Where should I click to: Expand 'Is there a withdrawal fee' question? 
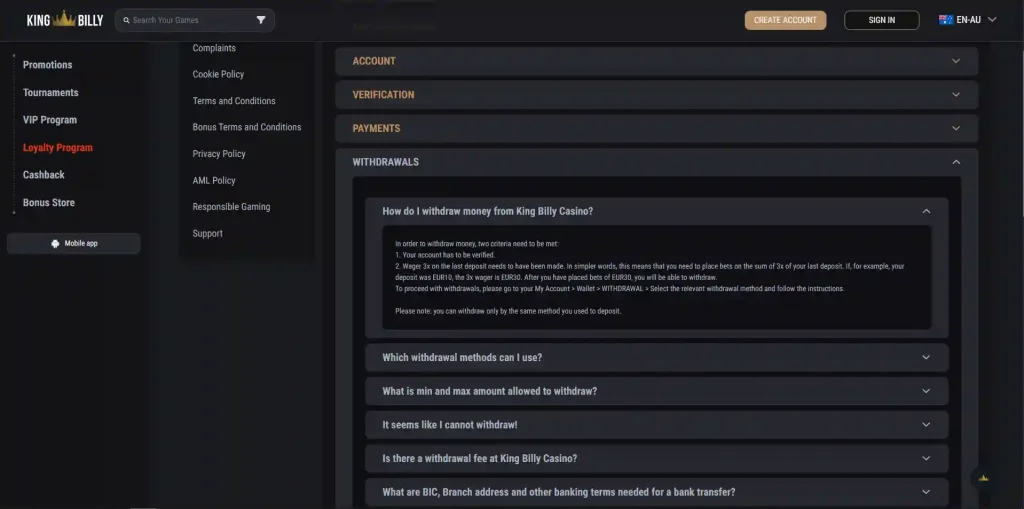point(656,459)
